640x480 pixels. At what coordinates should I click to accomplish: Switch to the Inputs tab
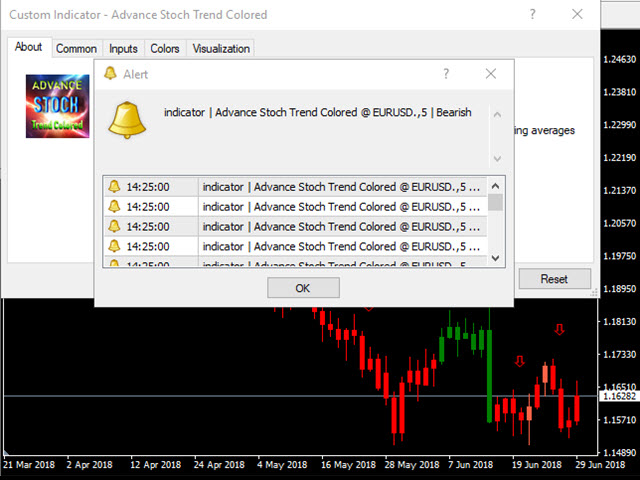[x=123, y=48]
